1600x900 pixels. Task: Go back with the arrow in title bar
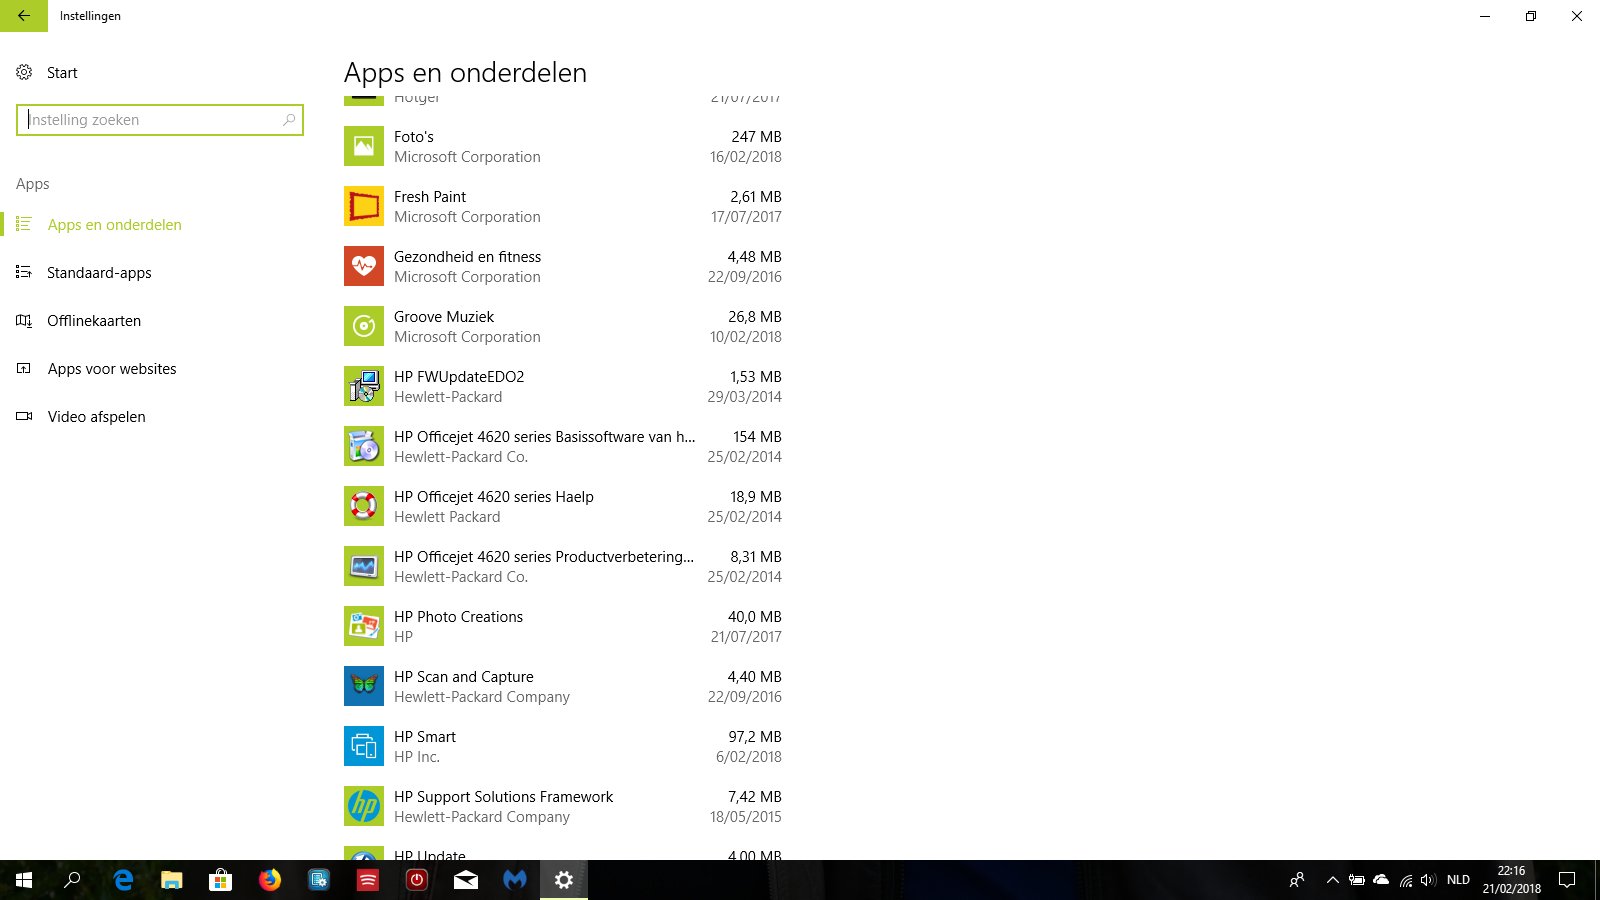pyautogui.click(x=24, y=16)
